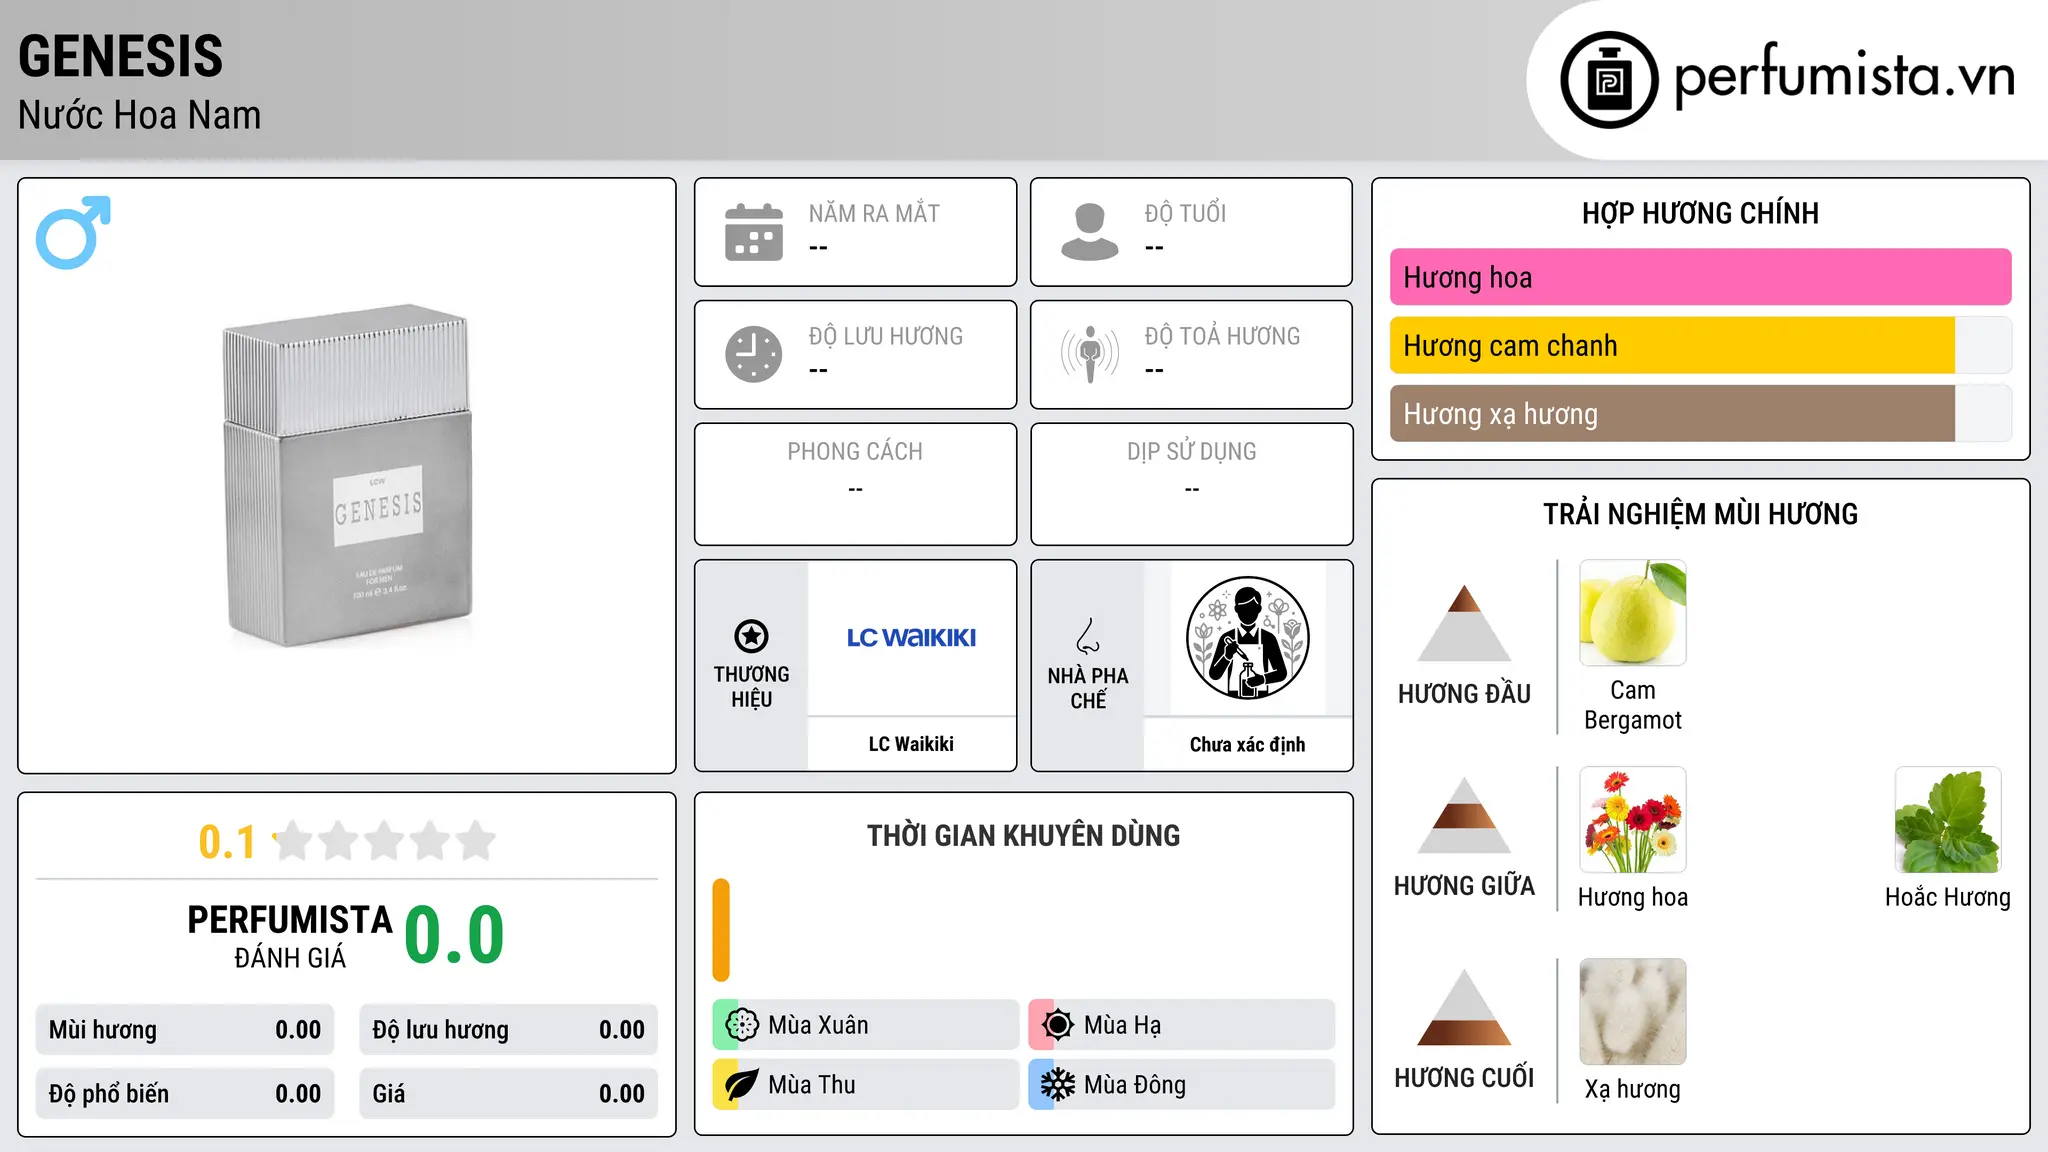Click the Hương Cuối base-note pyramid icon
The width and height of the screenshot is (2048, 1152).
coord(1464,1007)
